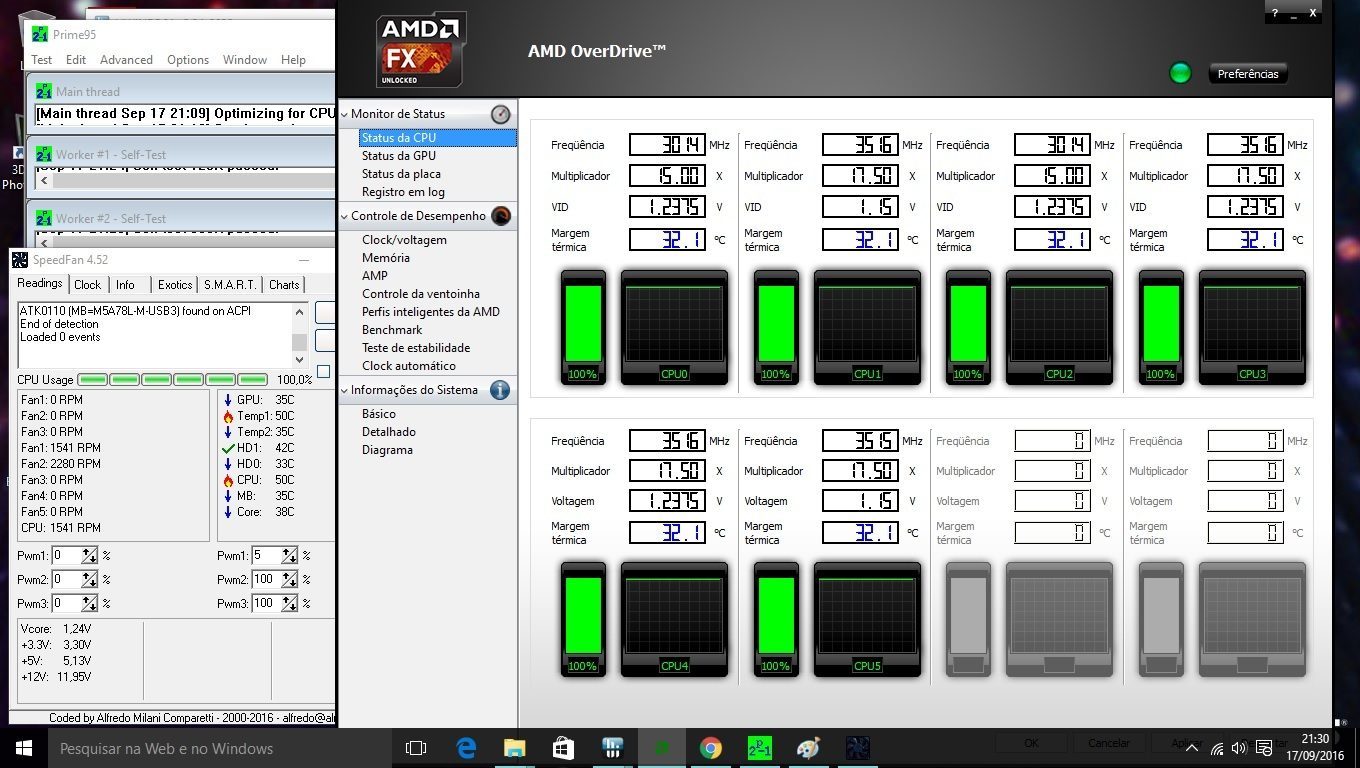Screen dimensions: 1360x768
Task: Click the down arrow icon beside Core temperature
Action: coord(228,512)
